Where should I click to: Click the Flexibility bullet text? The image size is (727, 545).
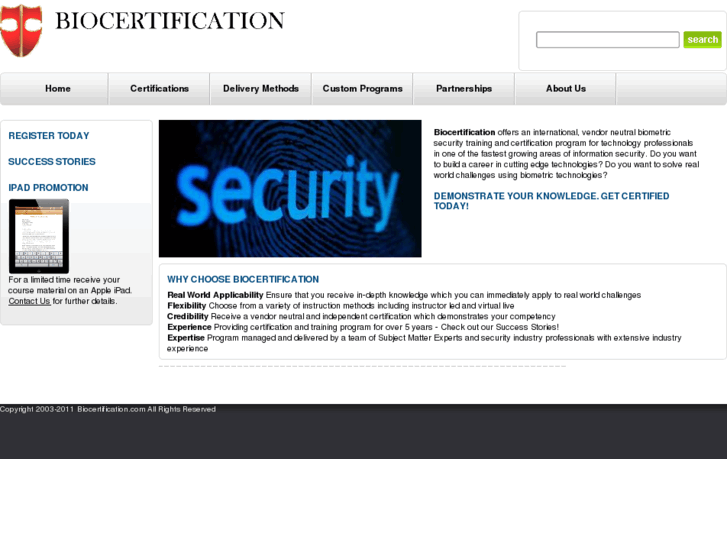(341, 306)
